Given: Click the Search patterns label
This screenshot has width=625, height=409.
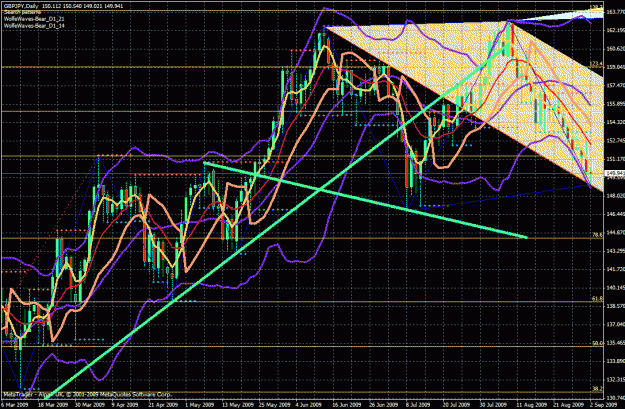Looking at the screenshot, I should (x=22, y=13).
